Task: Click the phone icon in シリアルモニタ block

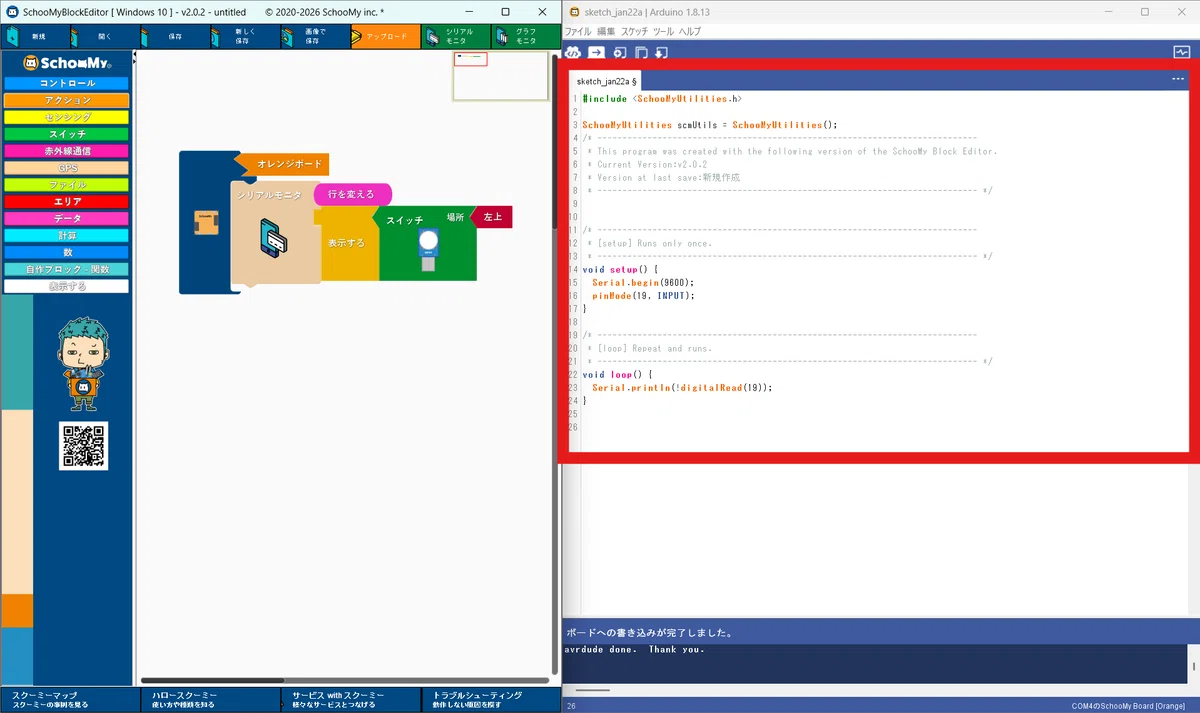Action: coord(274,238)
